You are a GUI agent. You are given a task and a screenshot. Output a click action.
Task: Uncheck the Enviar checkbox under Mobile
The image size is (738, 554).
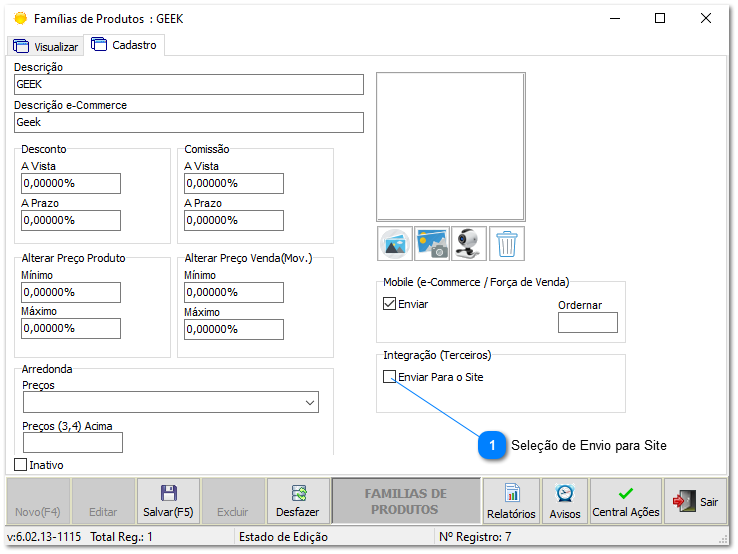pyautogui.click(x=390, y=304)
